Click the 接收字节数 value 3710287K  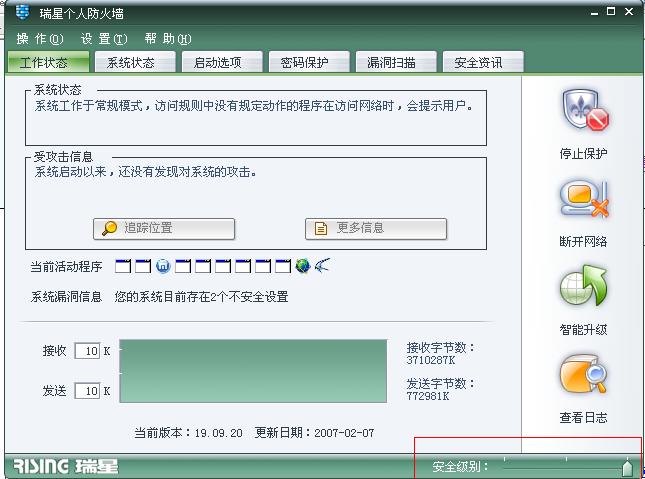pyautogui.click(x=431, y=360)
